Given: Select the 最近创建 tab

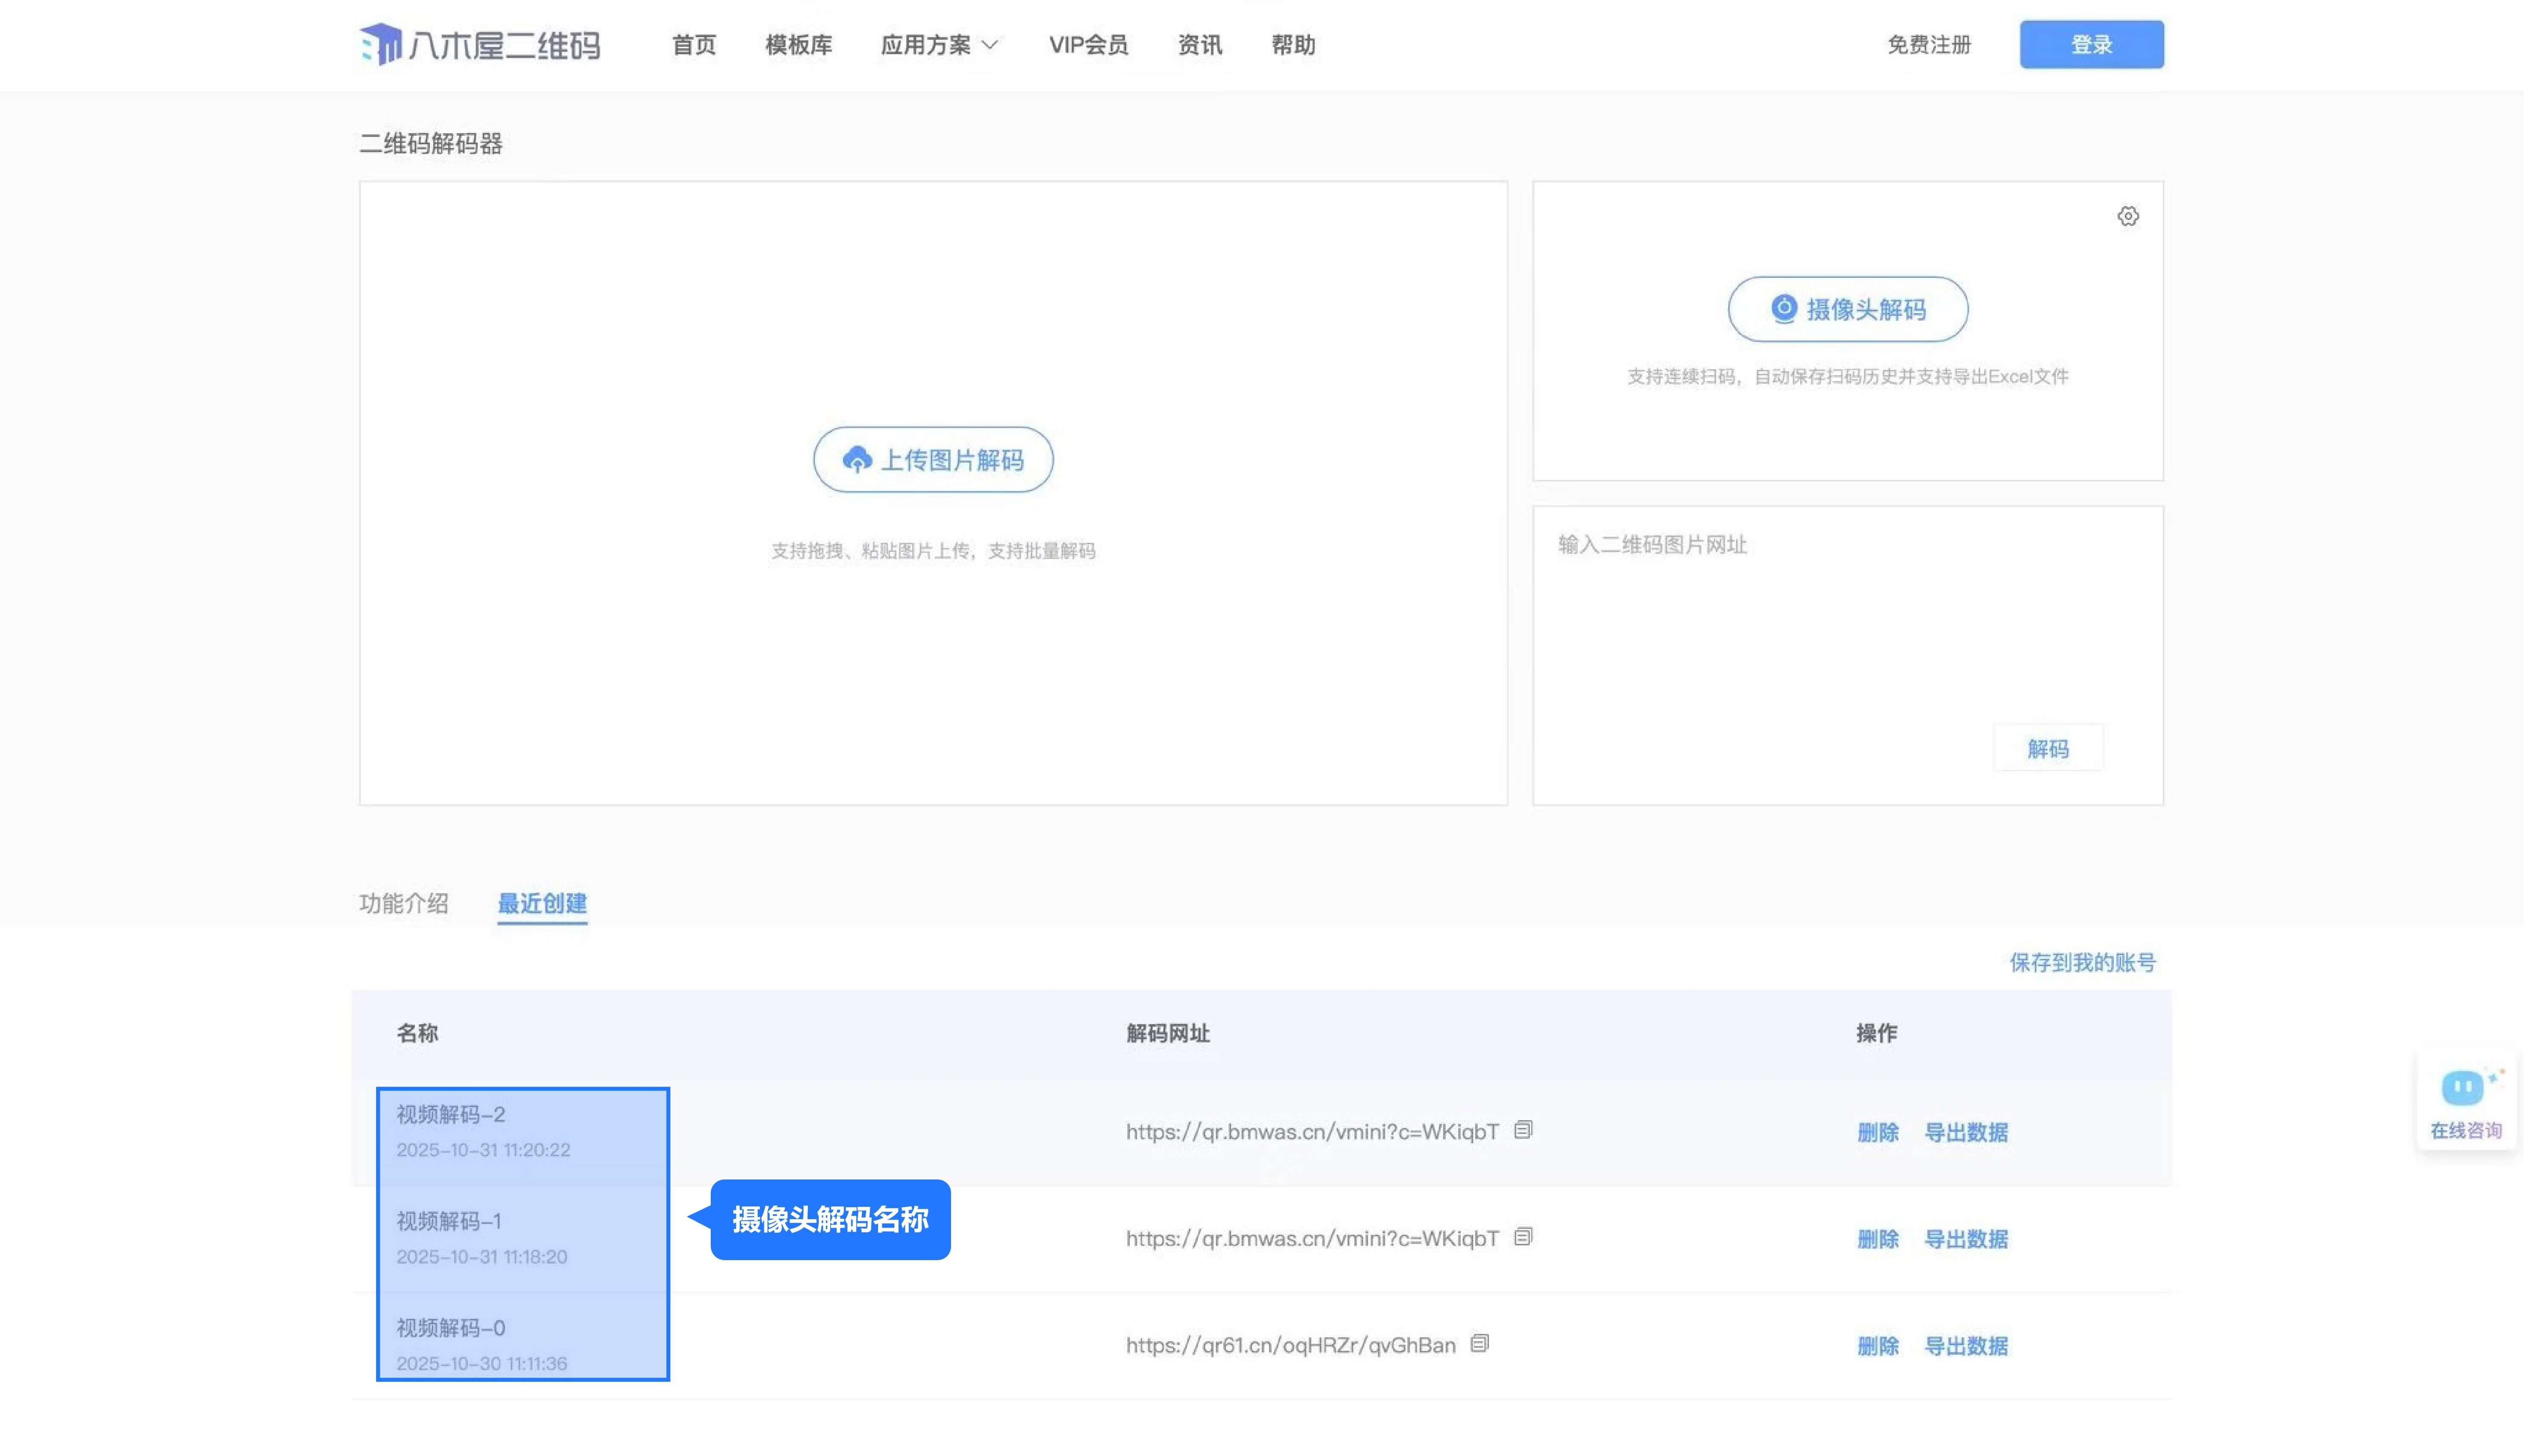Looking at the screenshot, I should click(542, 903).
